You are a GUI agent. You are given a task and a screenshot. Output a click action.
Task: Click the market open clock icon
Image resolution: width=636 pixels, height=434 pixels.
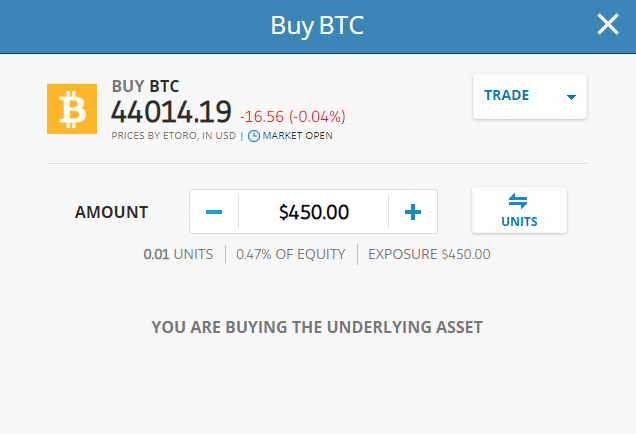[x=254, y=135]
